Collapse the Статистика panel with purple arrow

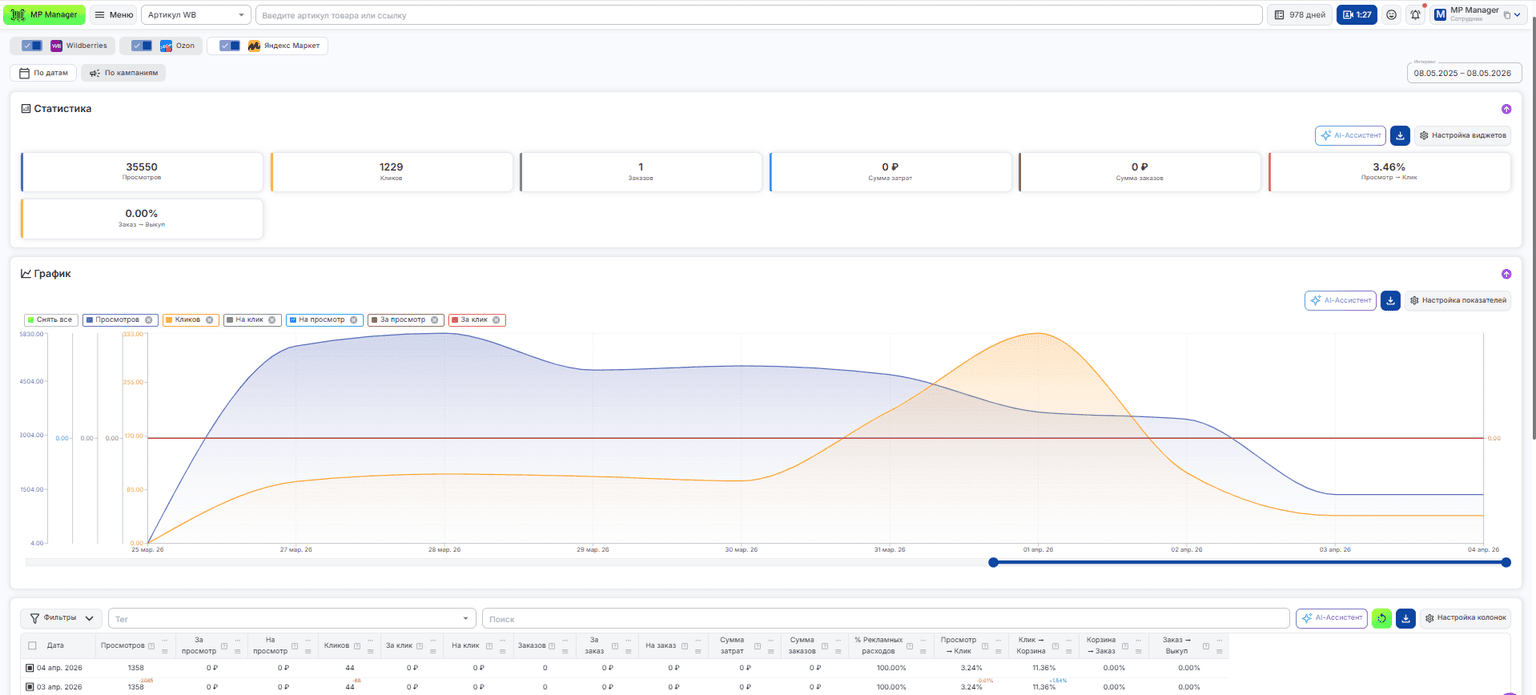[1506, 109]
